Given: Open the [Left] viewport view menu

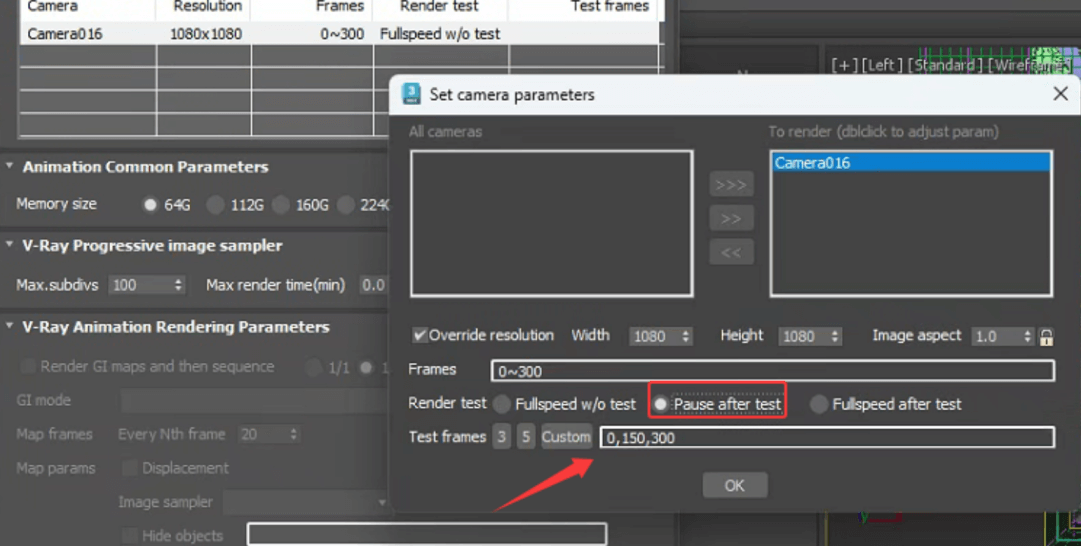Looking at the screenshot, I should coord(882,65).
